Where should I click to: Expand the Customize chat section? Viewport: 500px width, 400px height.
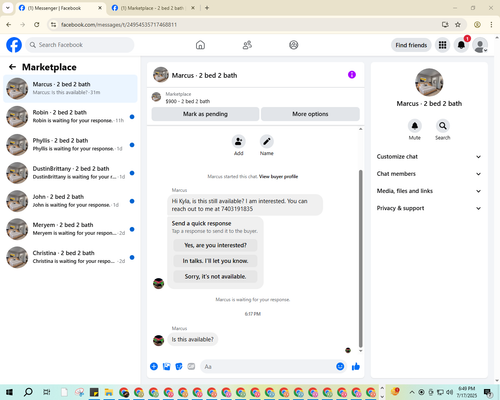point(429,157)
